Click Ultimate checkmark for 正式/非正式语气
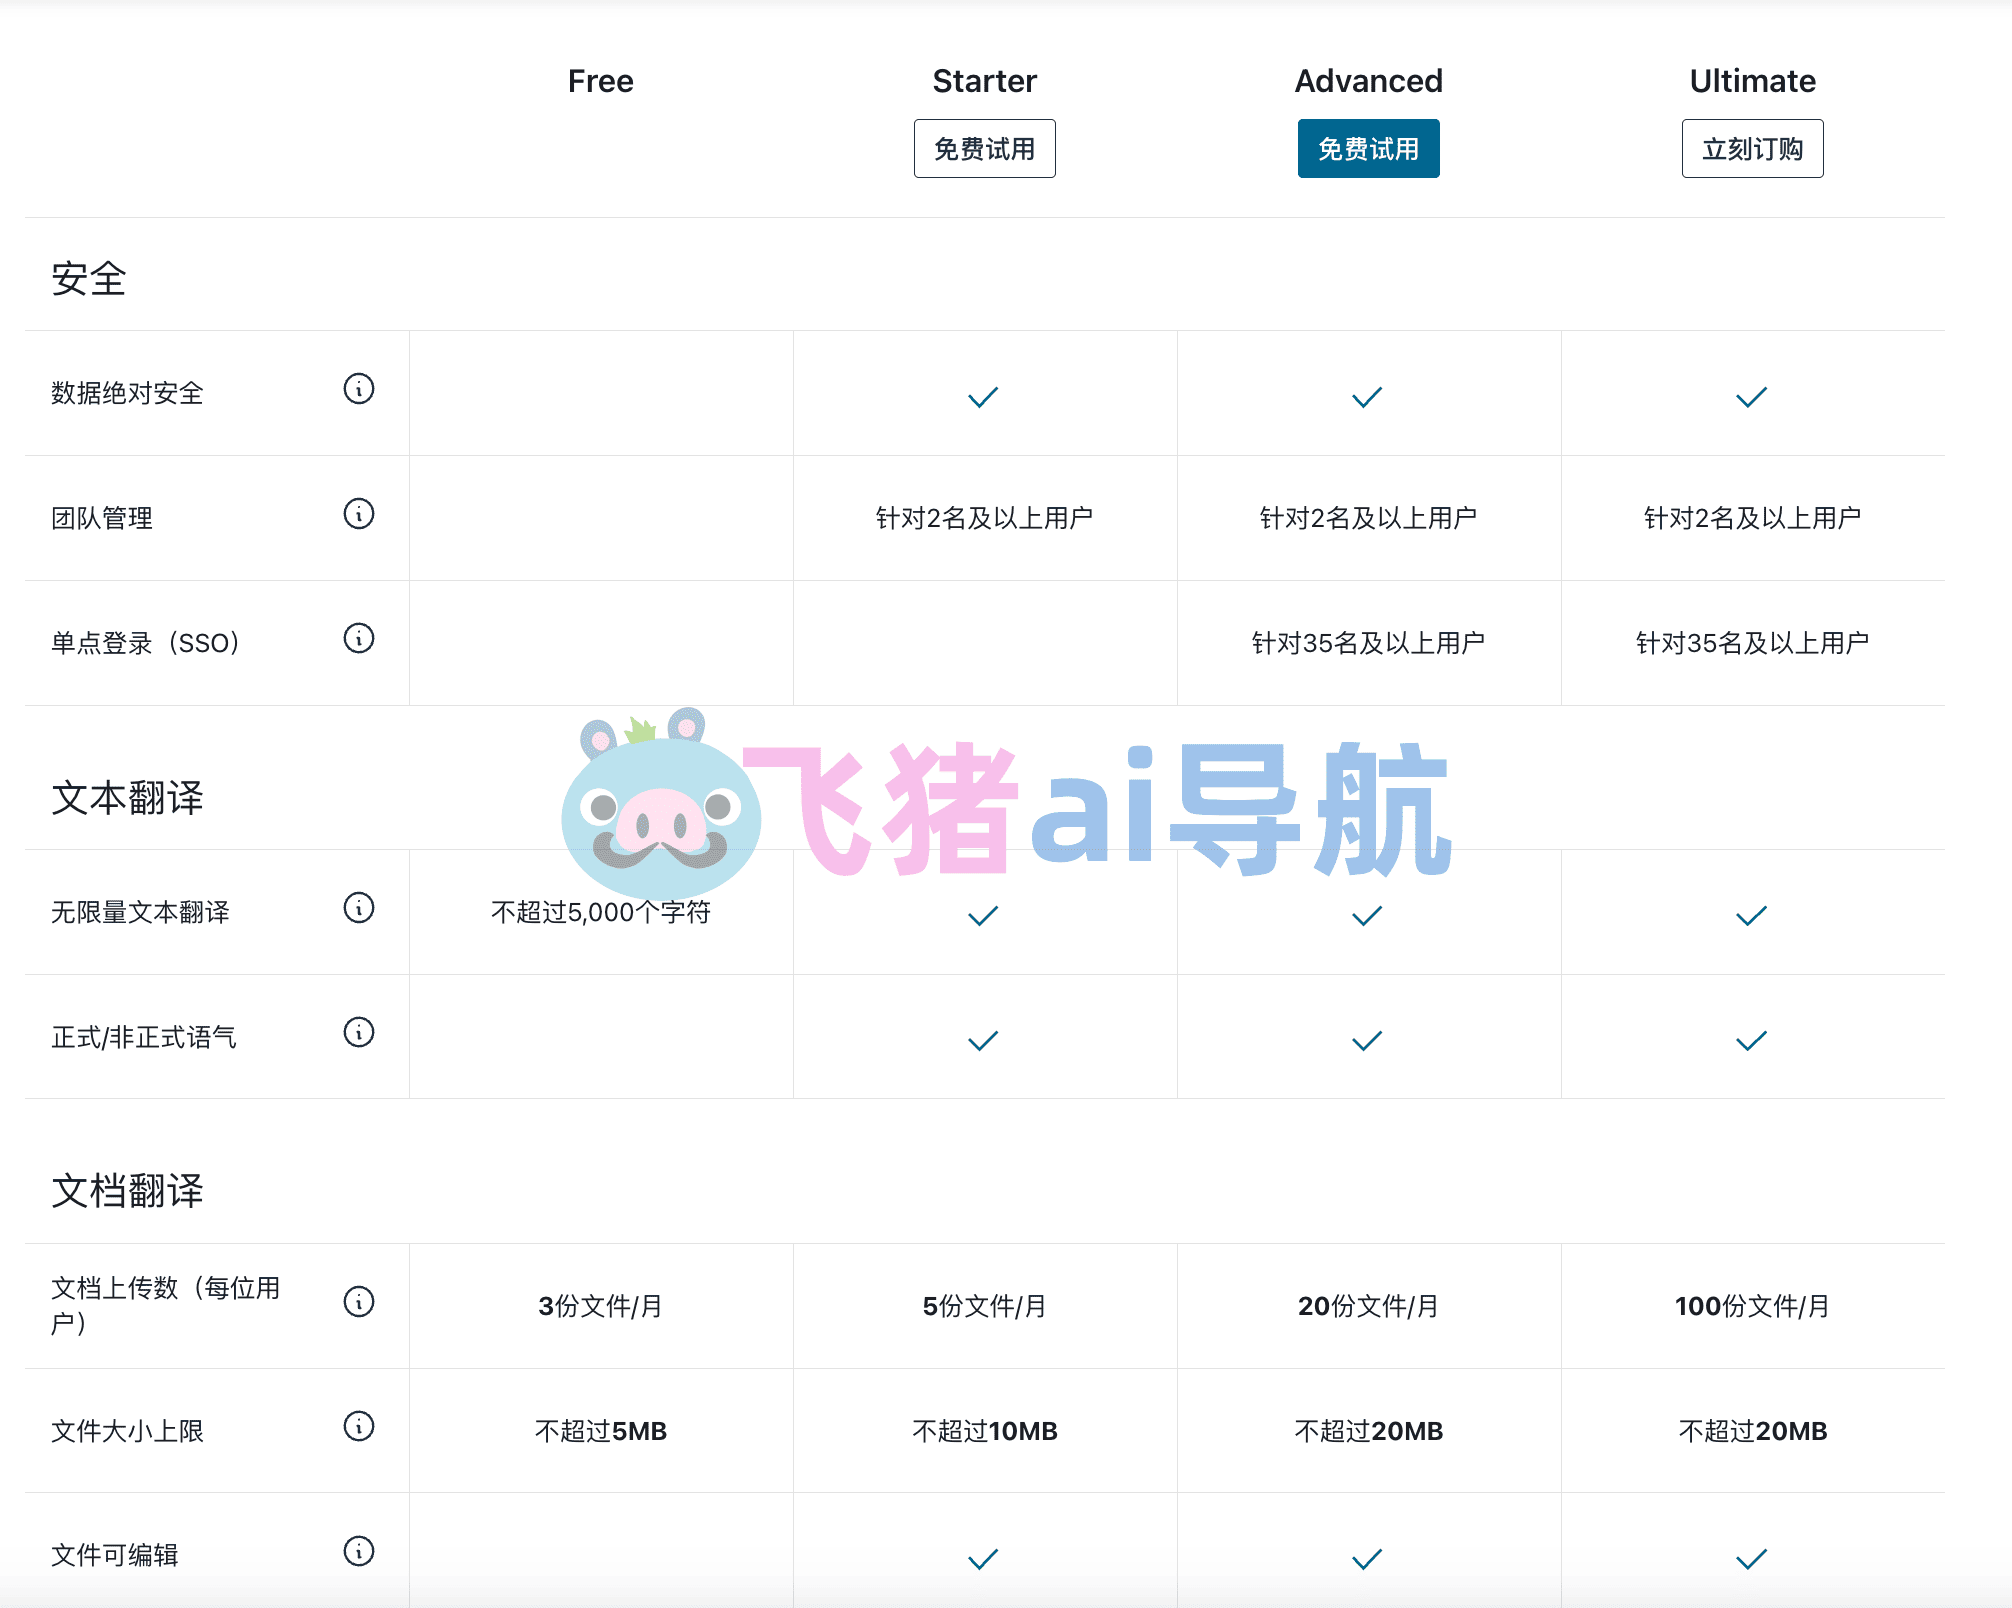The height and width of the screenshot is (1608, 2012). (x=1751, y=1041)
